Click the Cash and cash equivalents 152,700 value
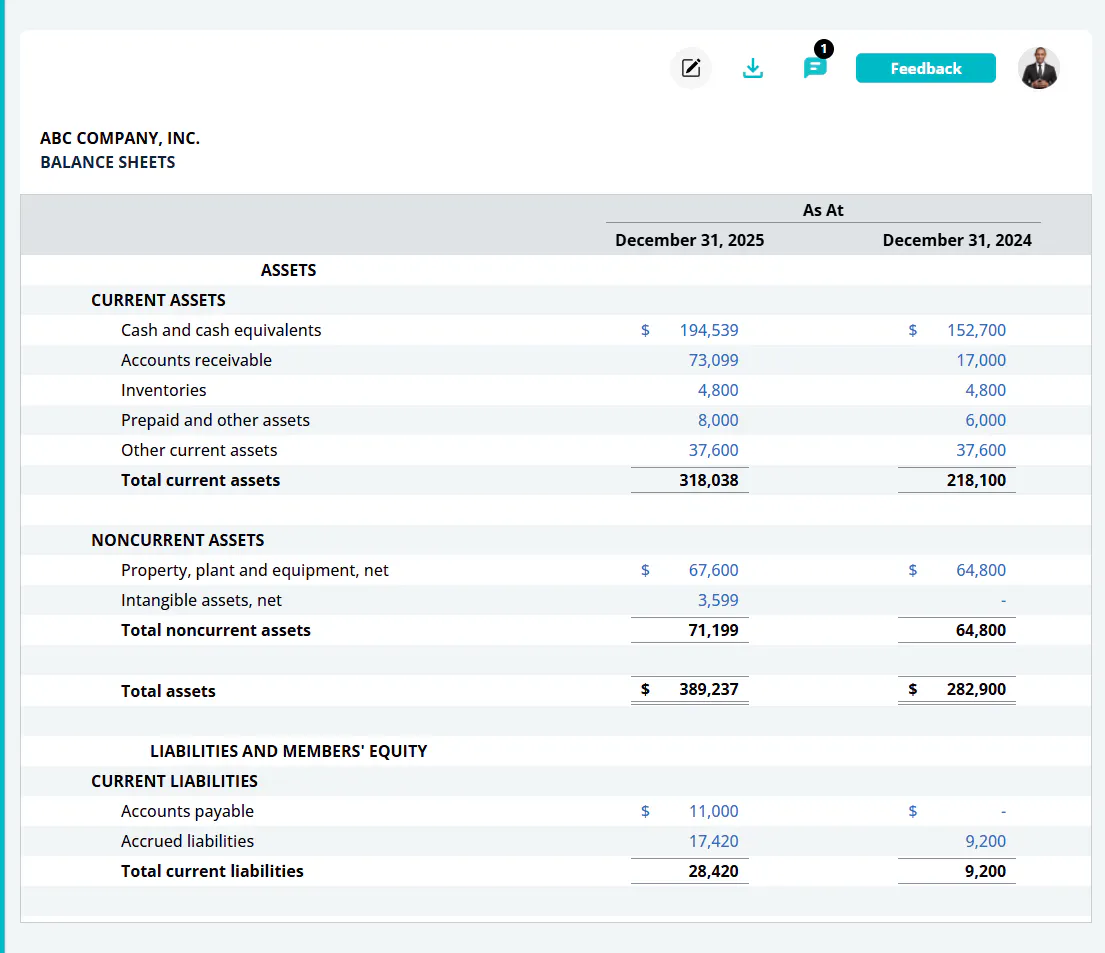1105x953 pixels. 976,331
